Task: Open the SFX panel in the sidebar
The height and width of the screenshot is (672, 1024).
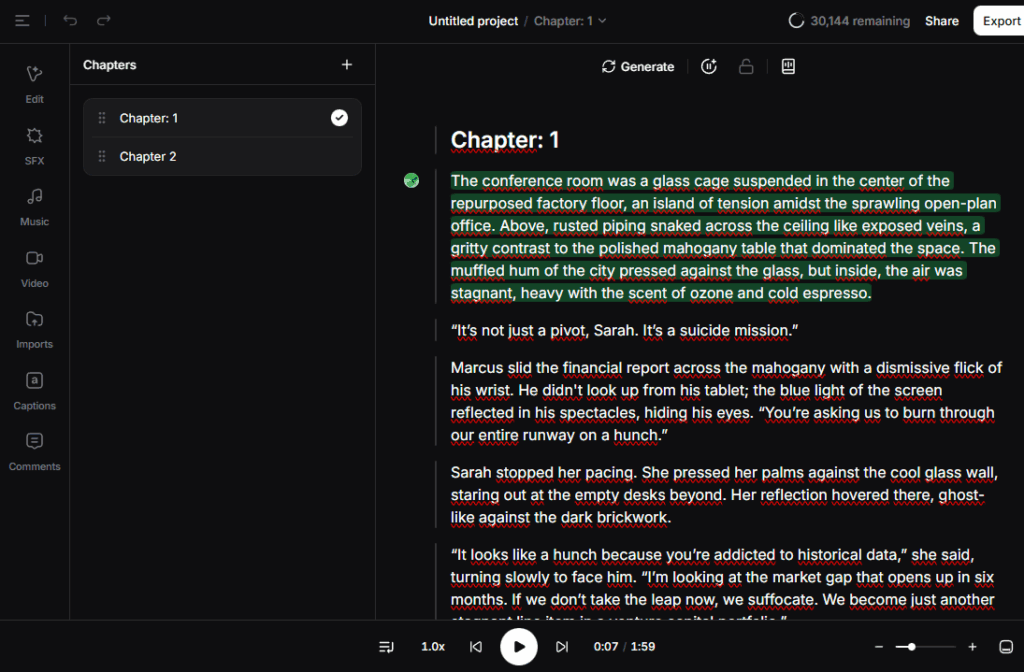Action: 33,147
